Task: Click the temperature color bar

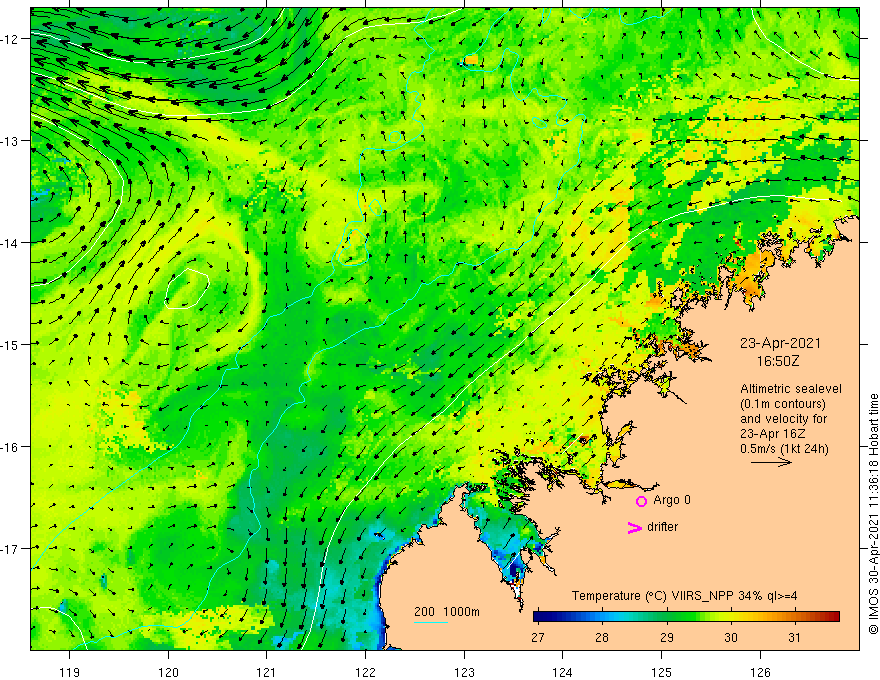Action: 686,617
